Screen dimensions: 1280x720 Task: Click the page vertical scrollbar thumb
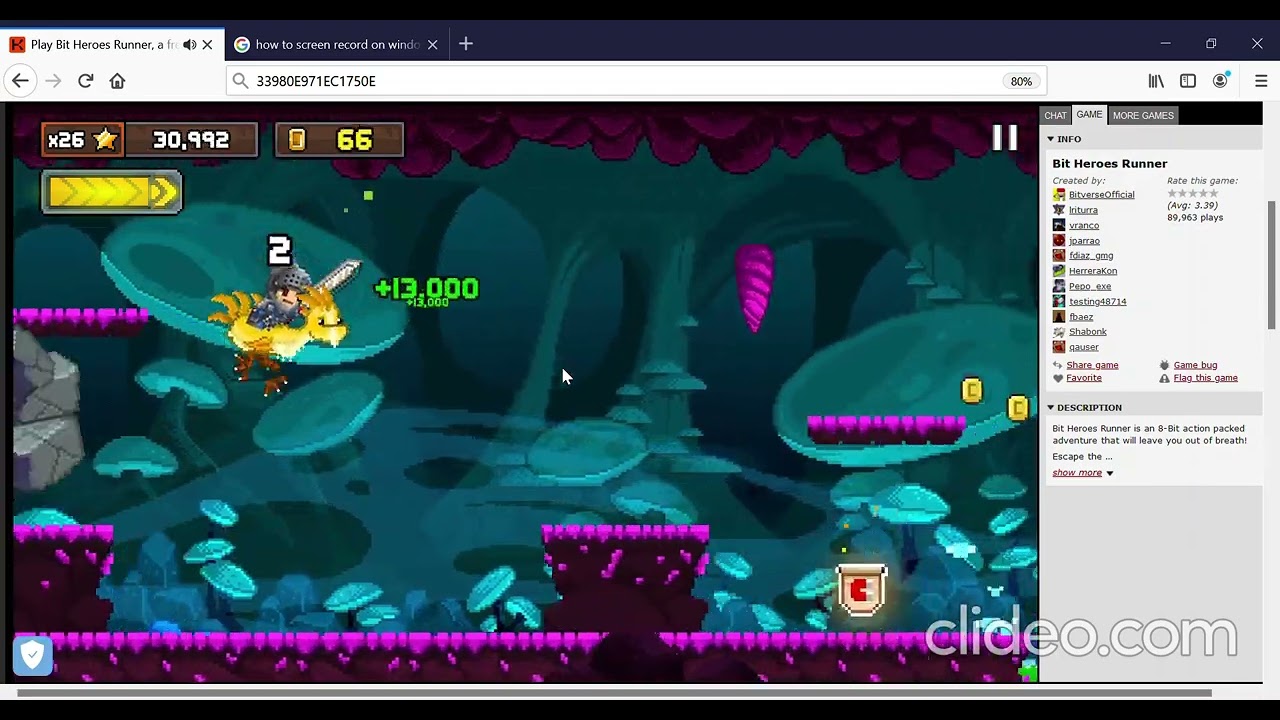[1272, 263]
